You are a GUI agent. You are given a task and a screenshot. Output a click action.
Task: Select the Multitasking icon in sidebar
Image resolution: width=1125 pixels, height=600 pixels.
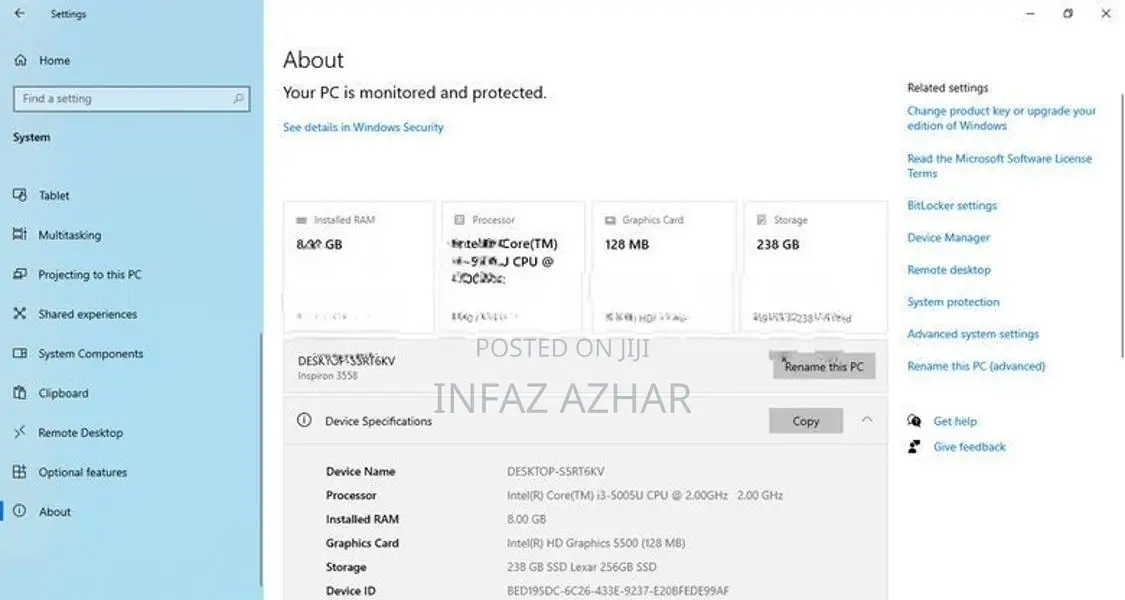pos(20,234)
